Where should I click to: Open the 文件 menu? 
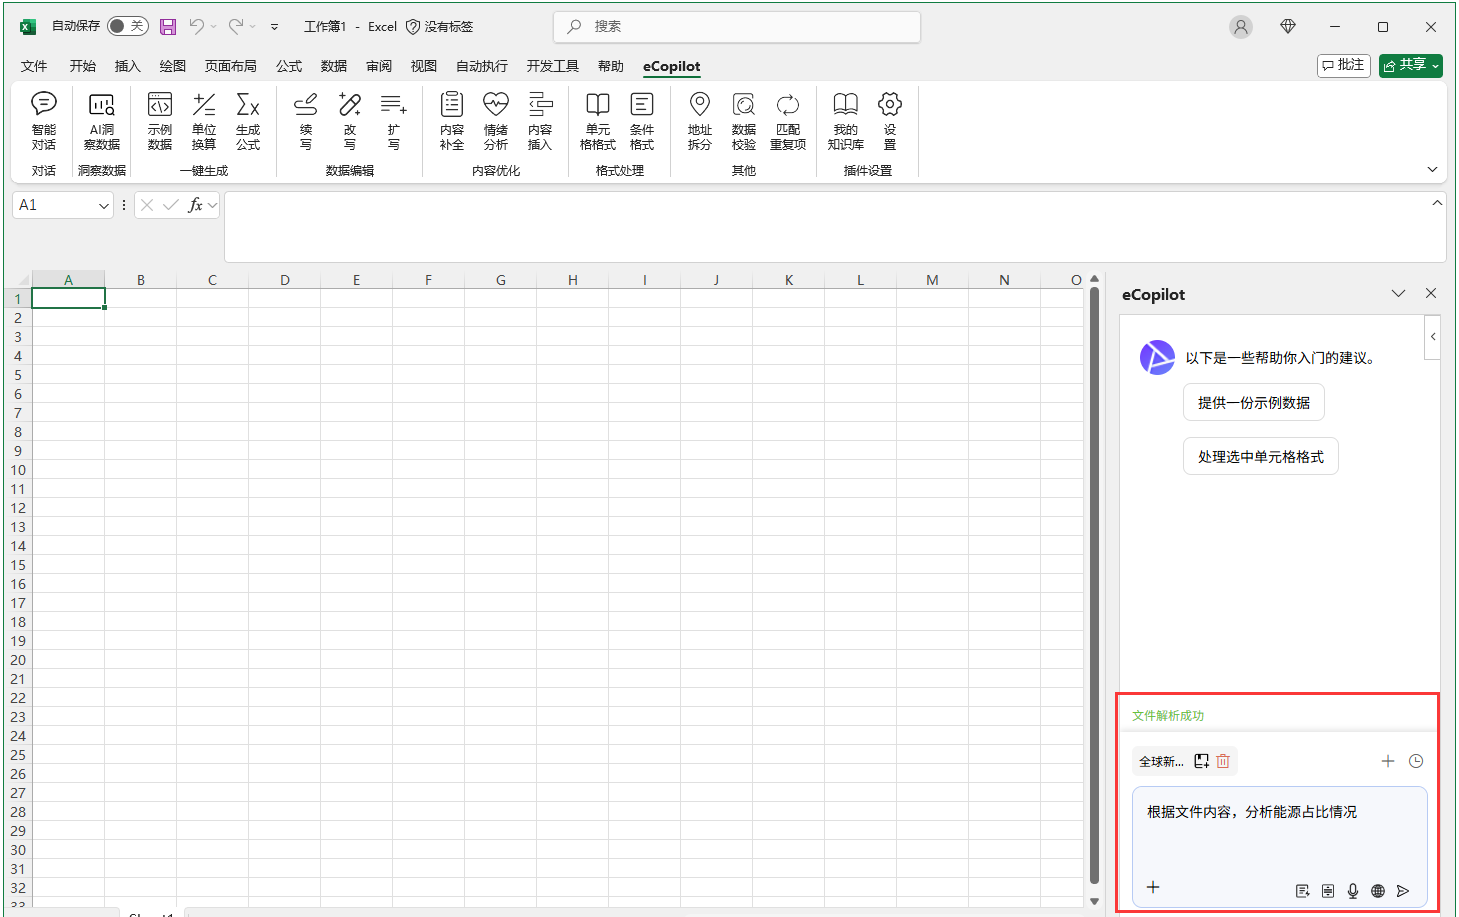coord(34,66)
